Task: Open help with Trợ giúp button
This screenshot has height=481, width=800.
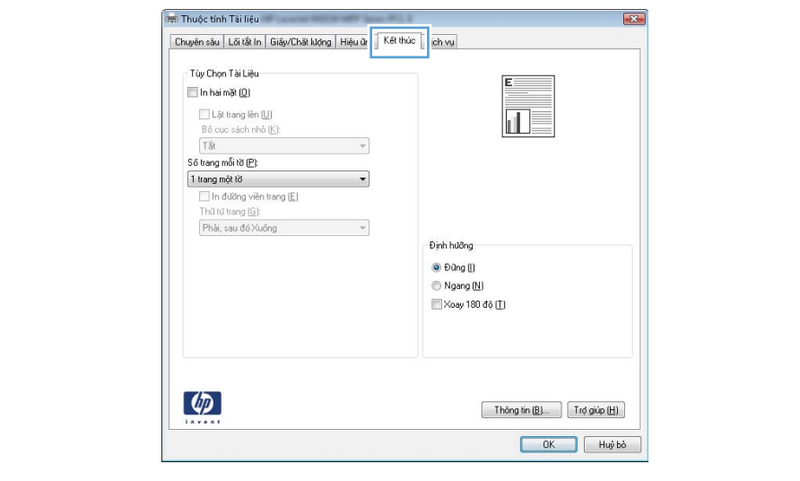Action: [x=596, y=410]
